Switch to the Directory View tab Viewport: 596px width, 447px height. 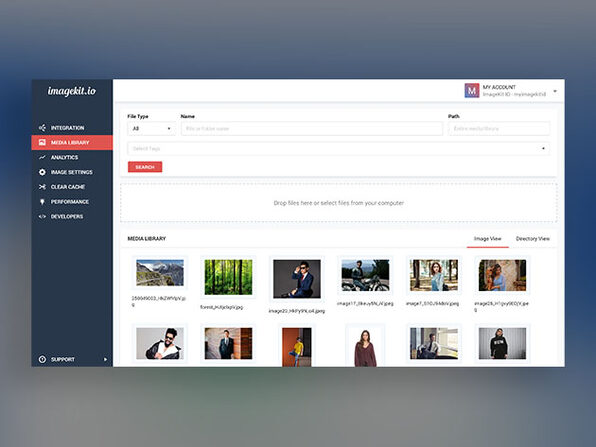[x=533, y=239]
